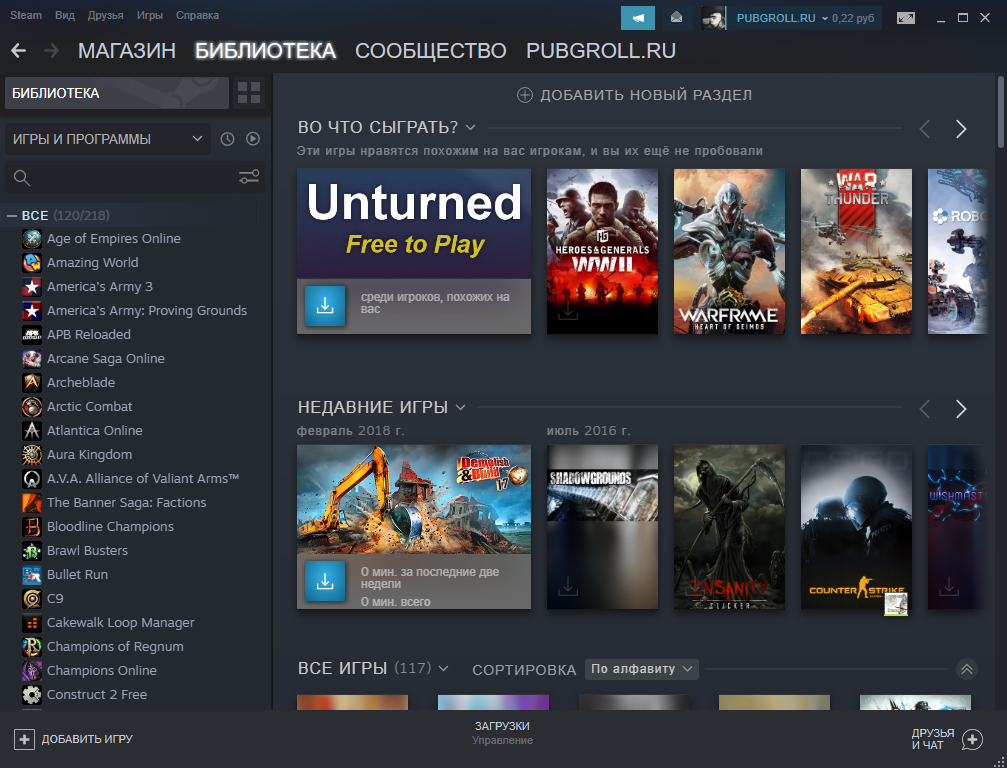Image resolution: width=1007 pixels, height=768 pixels.
Task: Click the Bloodline Champions icon
Action: (x=31, y=527)
